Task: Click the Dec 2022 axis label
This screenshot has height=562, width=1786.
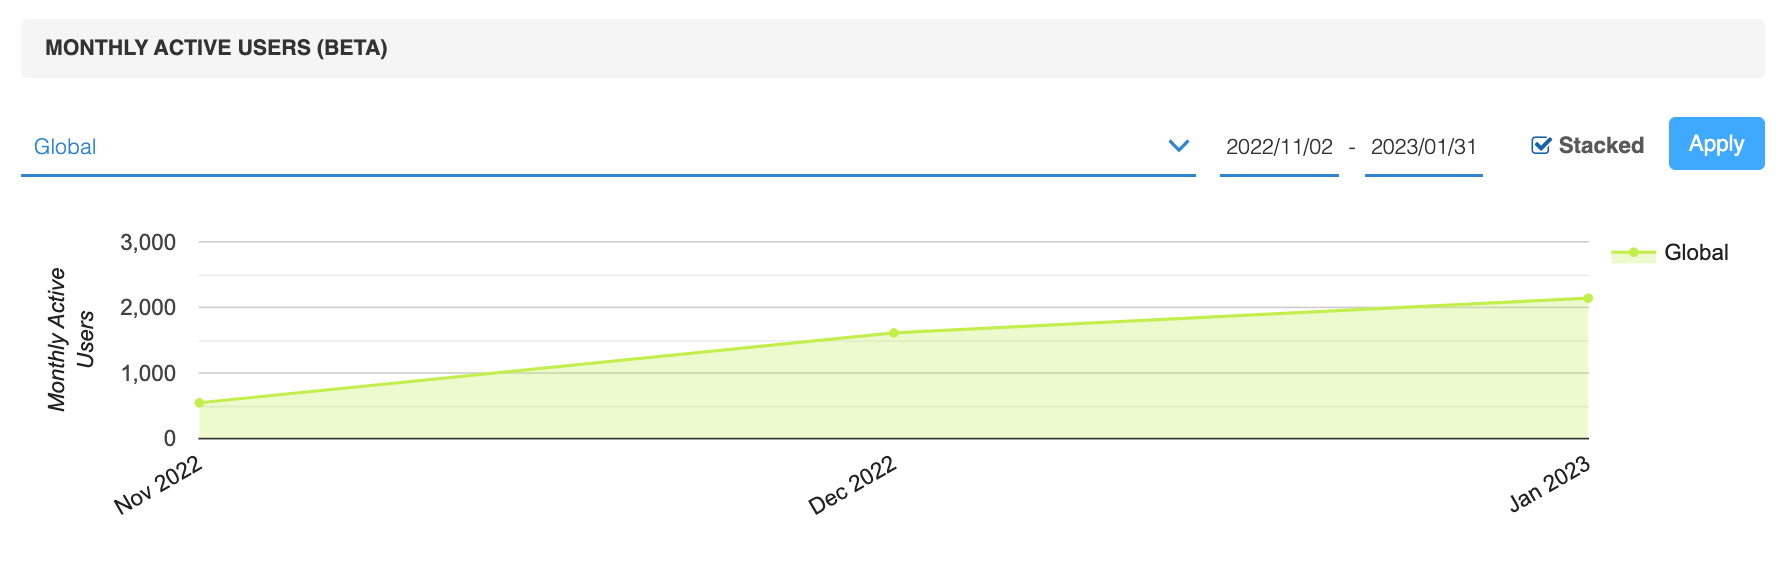Action: point(852,485)
